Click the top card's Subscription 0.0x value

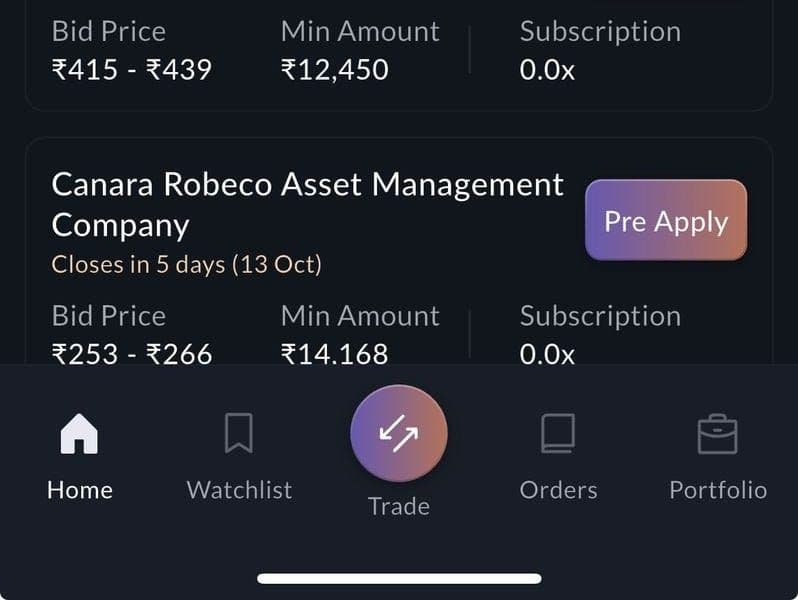pos(547,70)
